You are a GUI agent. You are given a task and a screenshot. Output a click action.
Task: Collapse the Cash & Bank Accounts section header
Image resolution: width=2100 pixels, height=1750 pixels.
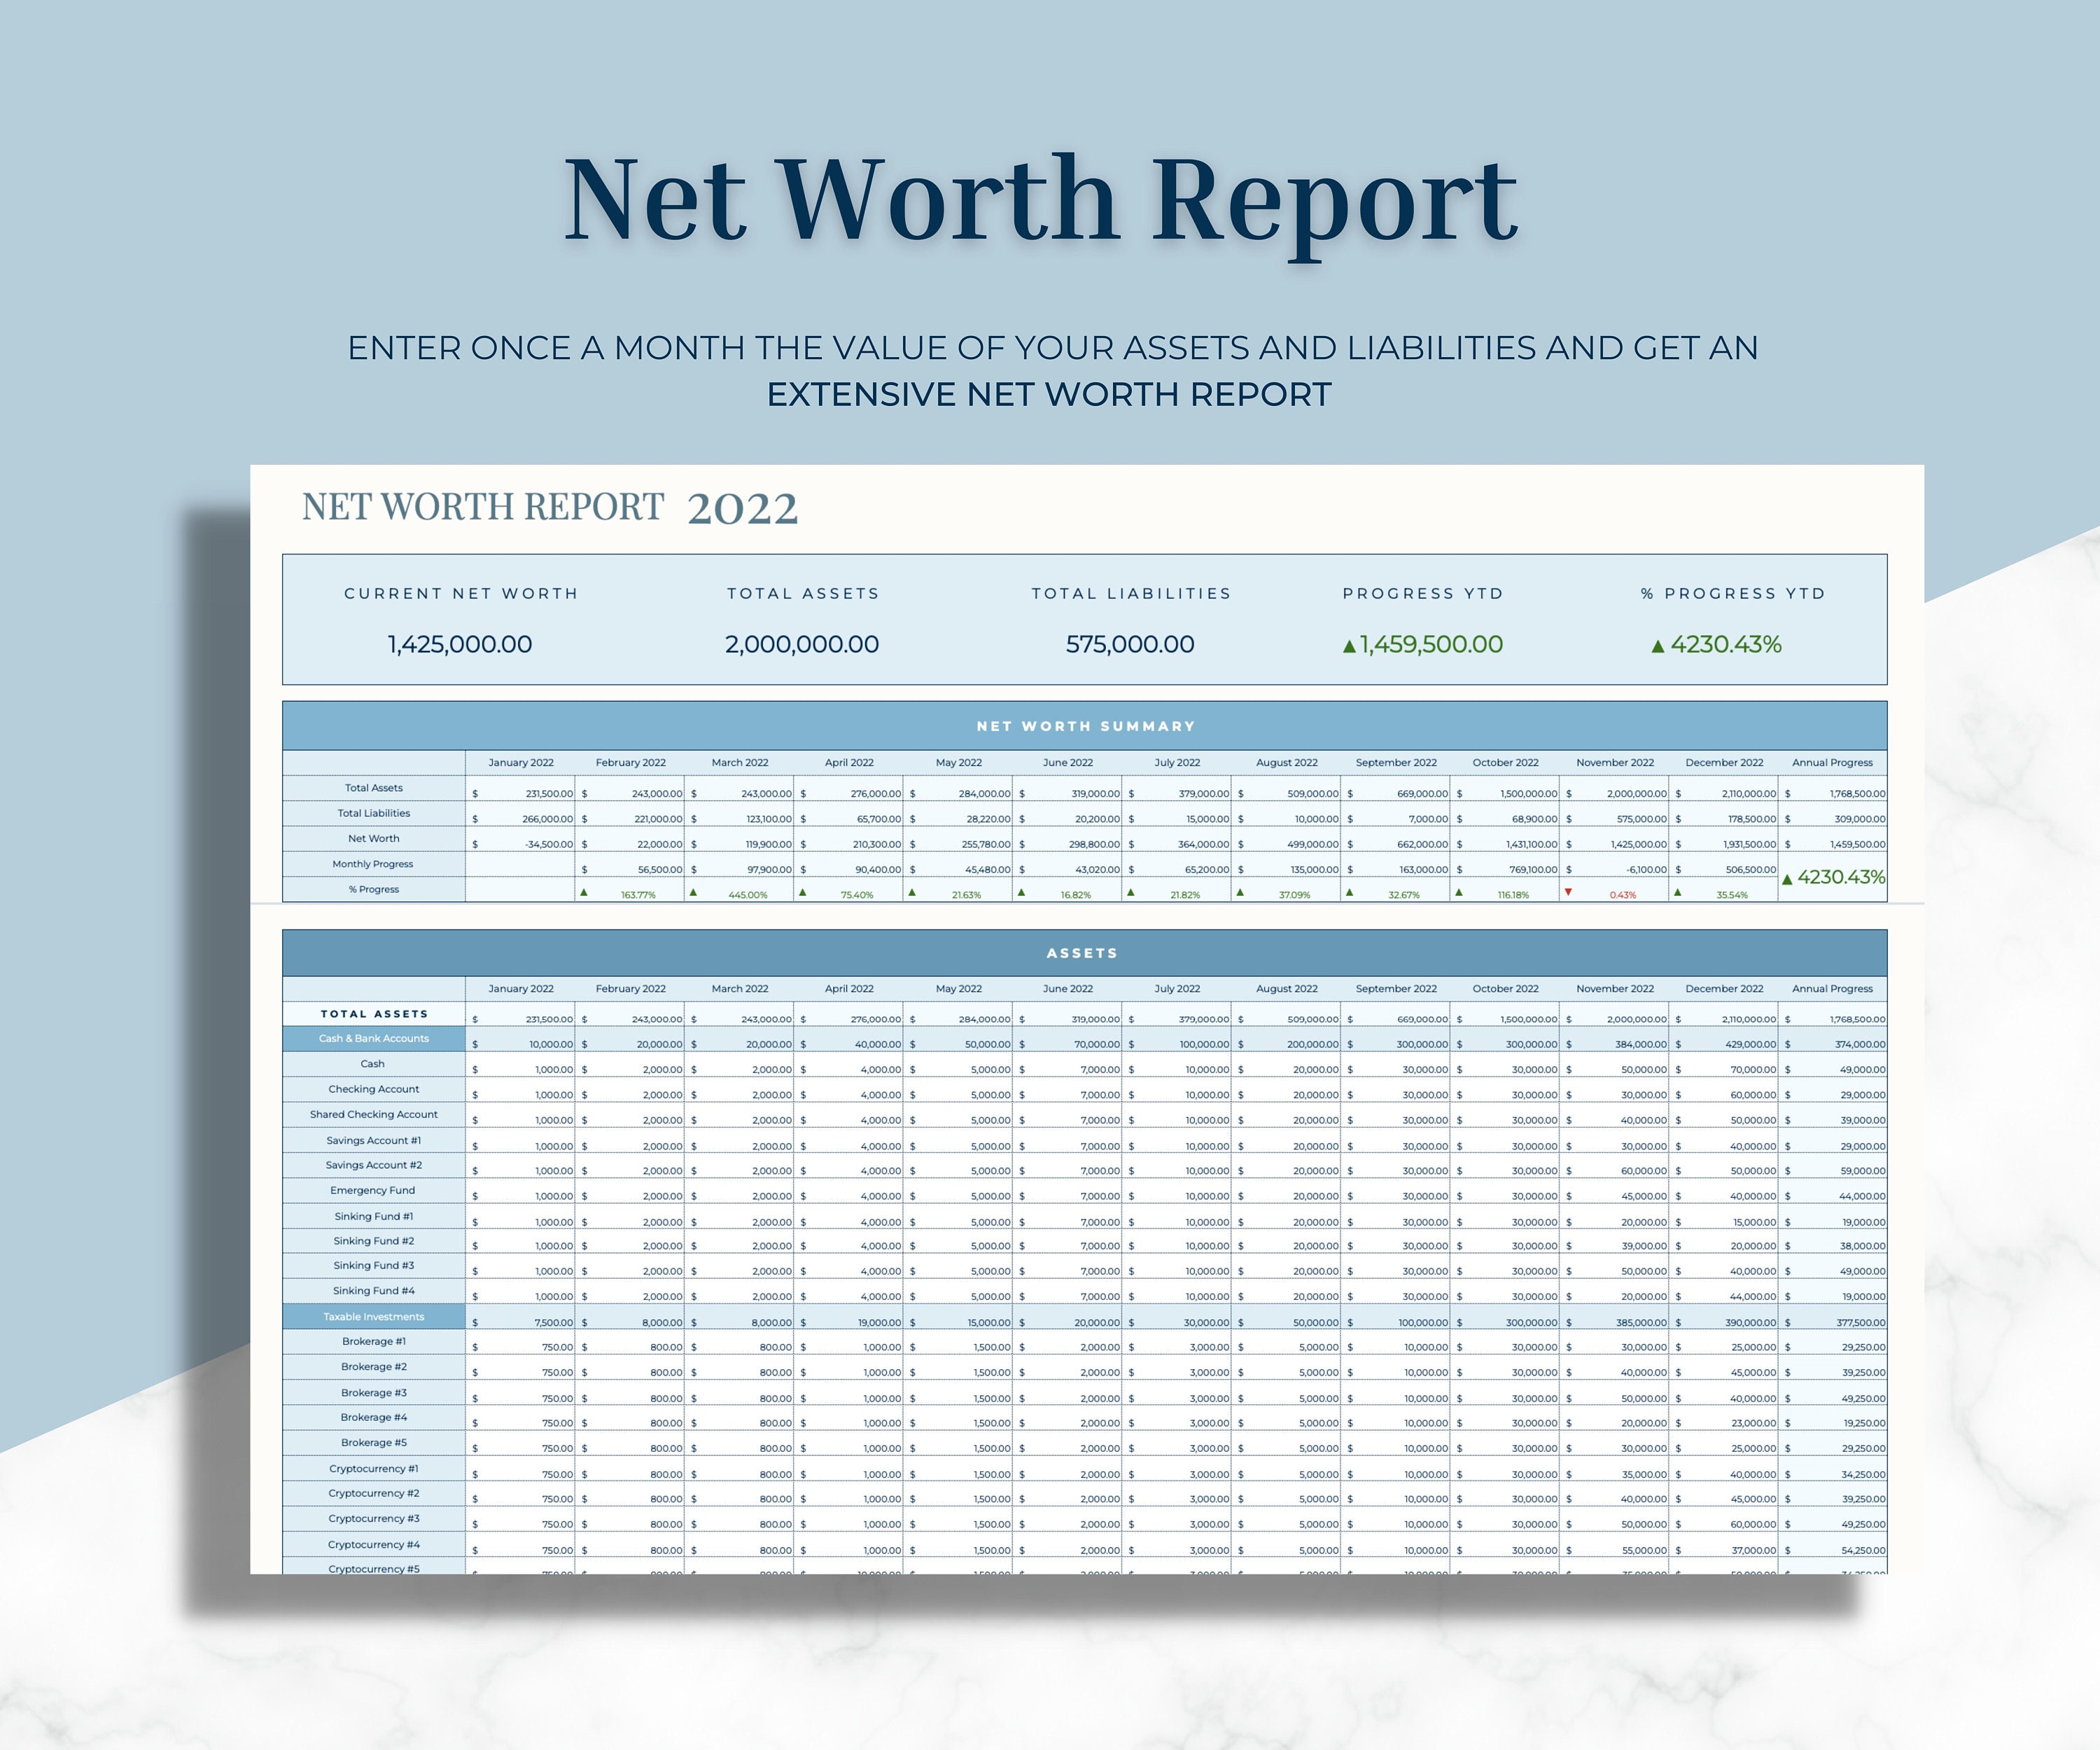373,1039
